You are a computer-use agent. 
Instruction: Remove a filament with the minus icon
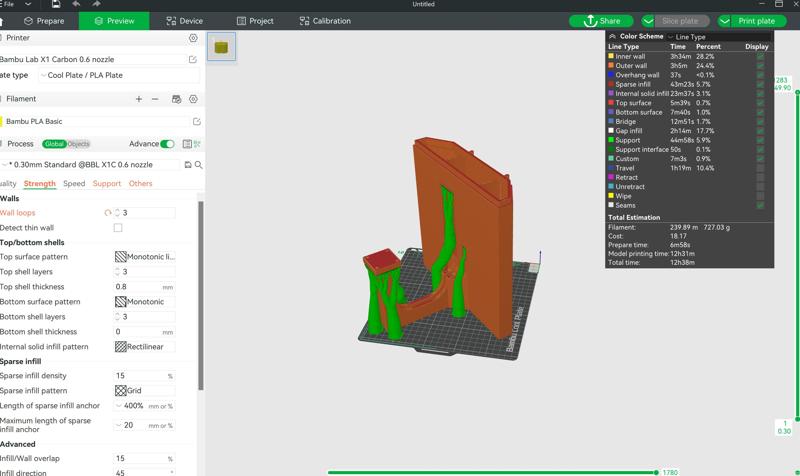pyautogui.click(x=155, y=99)
